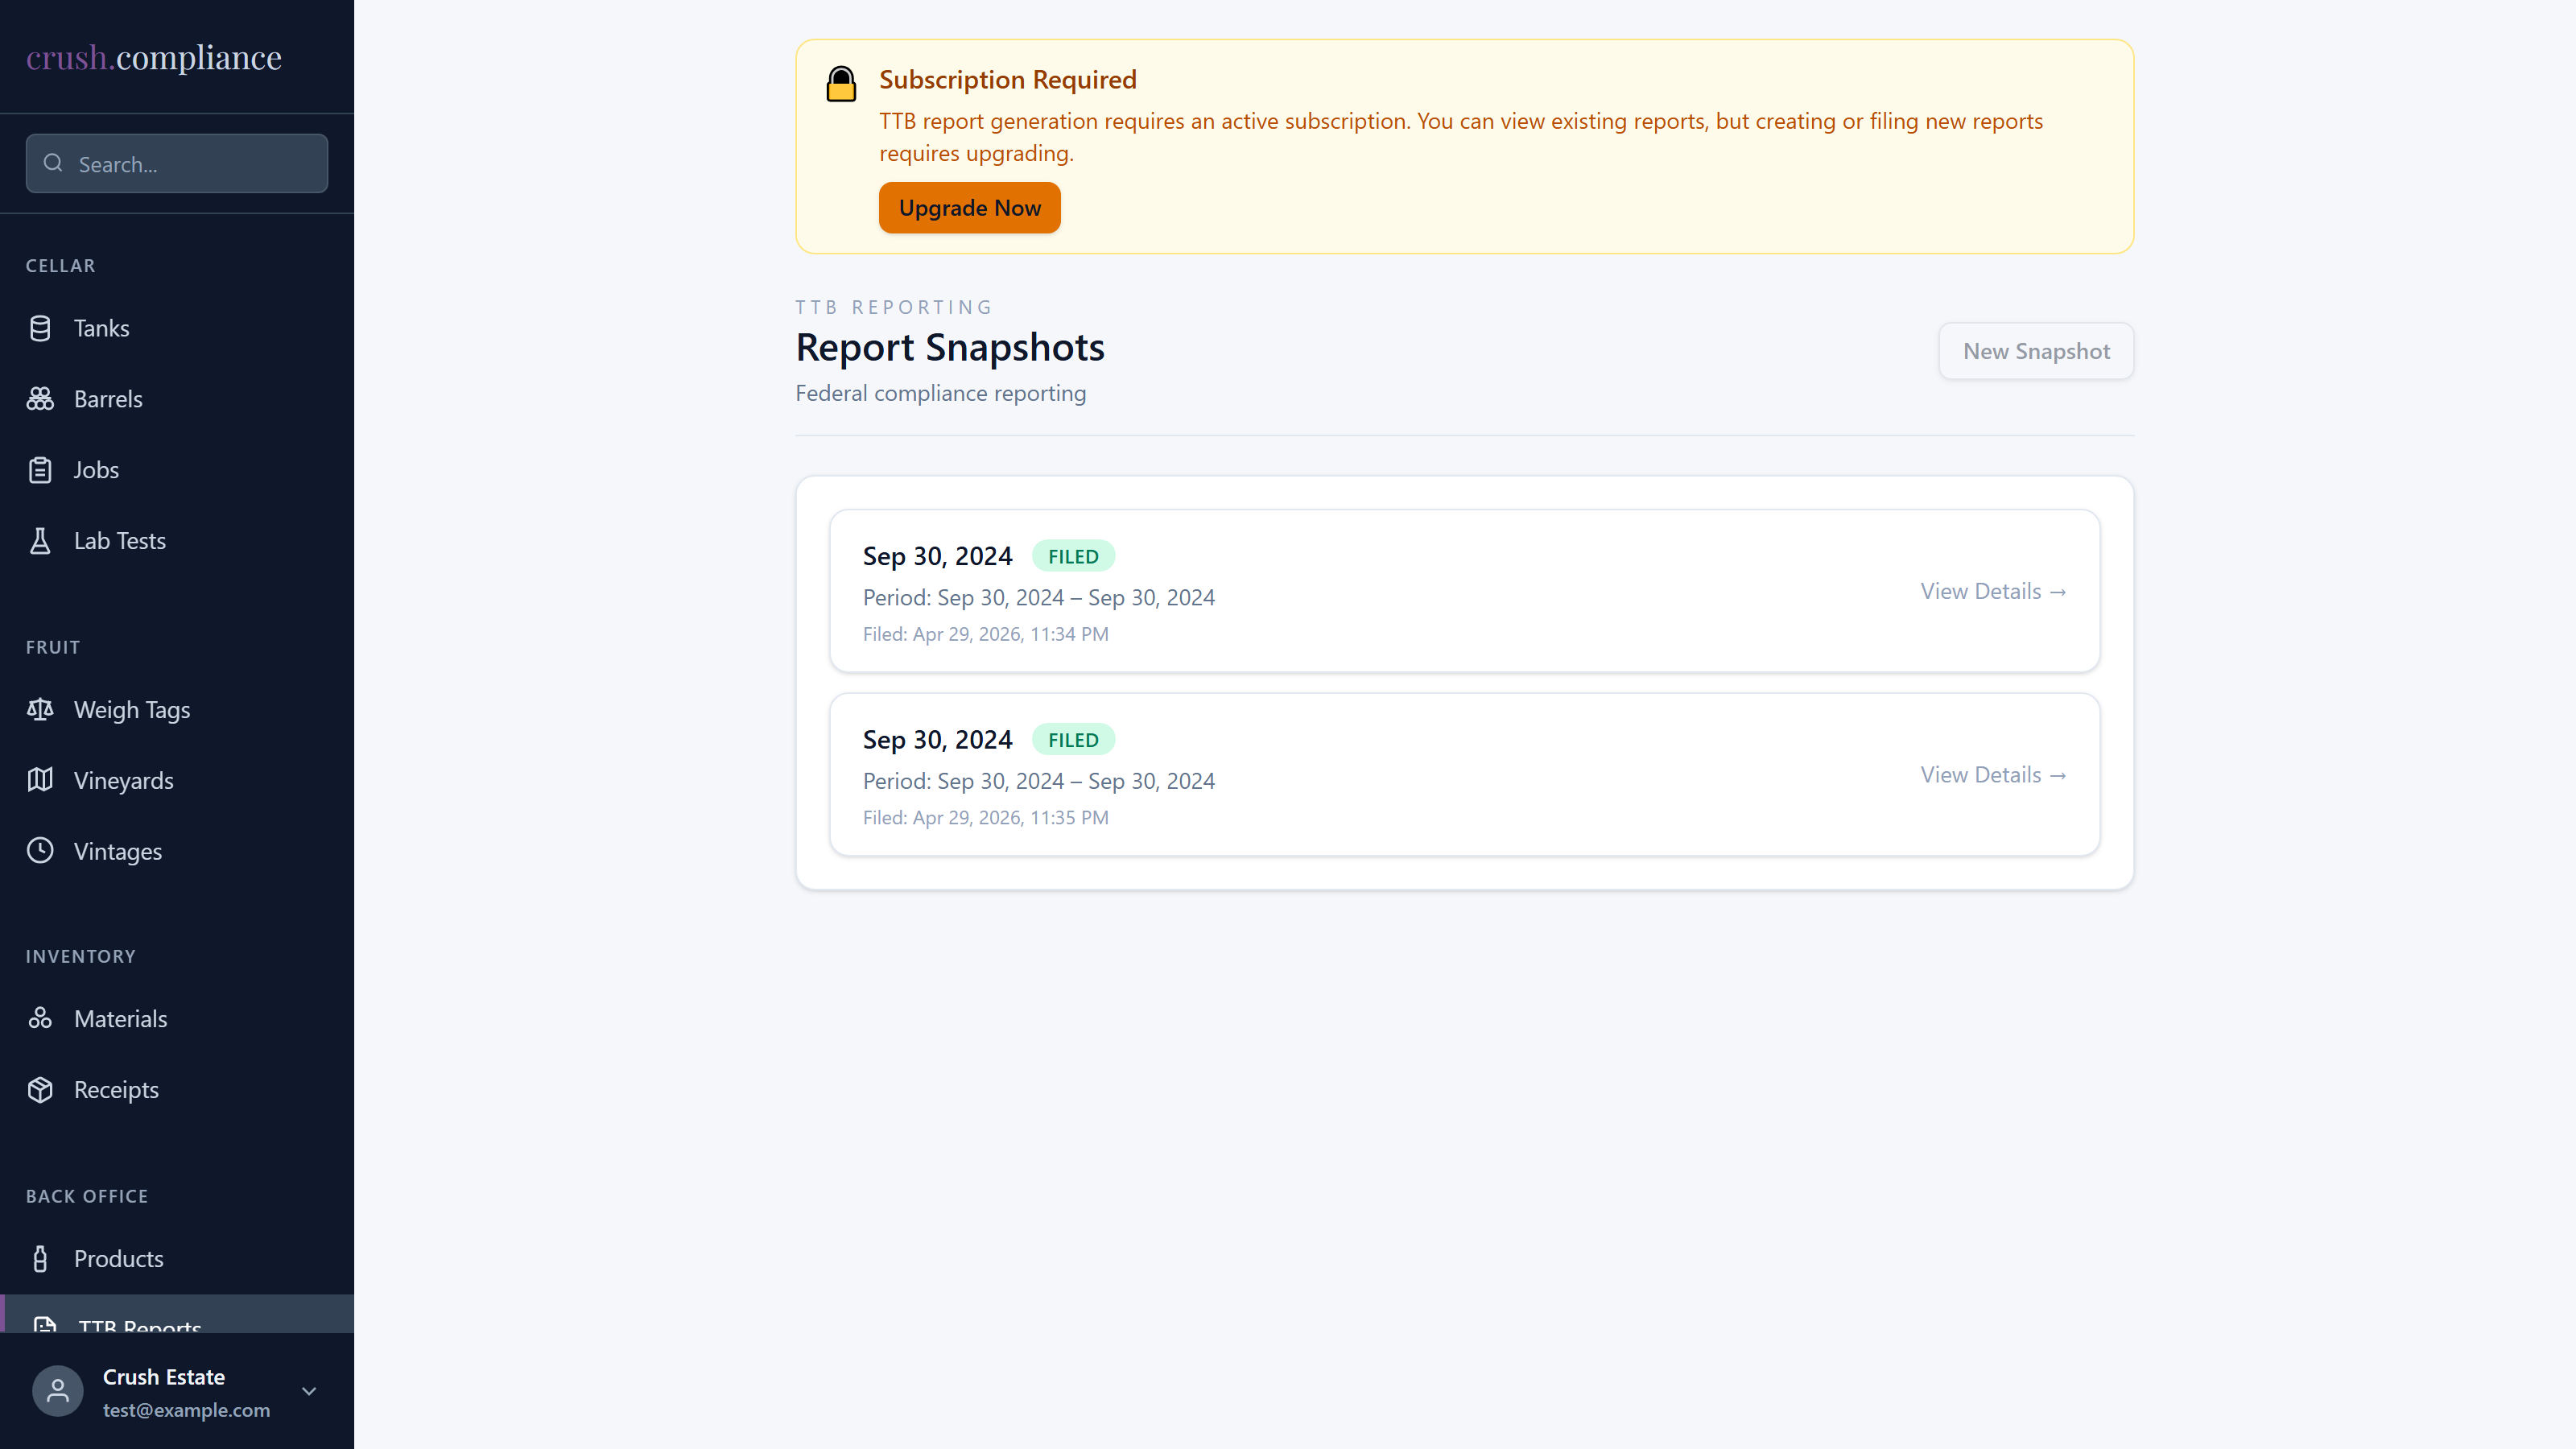The image size is (2576, 1449).
Task: Select Vineyards in the sidebar
Action: tap(177, 780)
